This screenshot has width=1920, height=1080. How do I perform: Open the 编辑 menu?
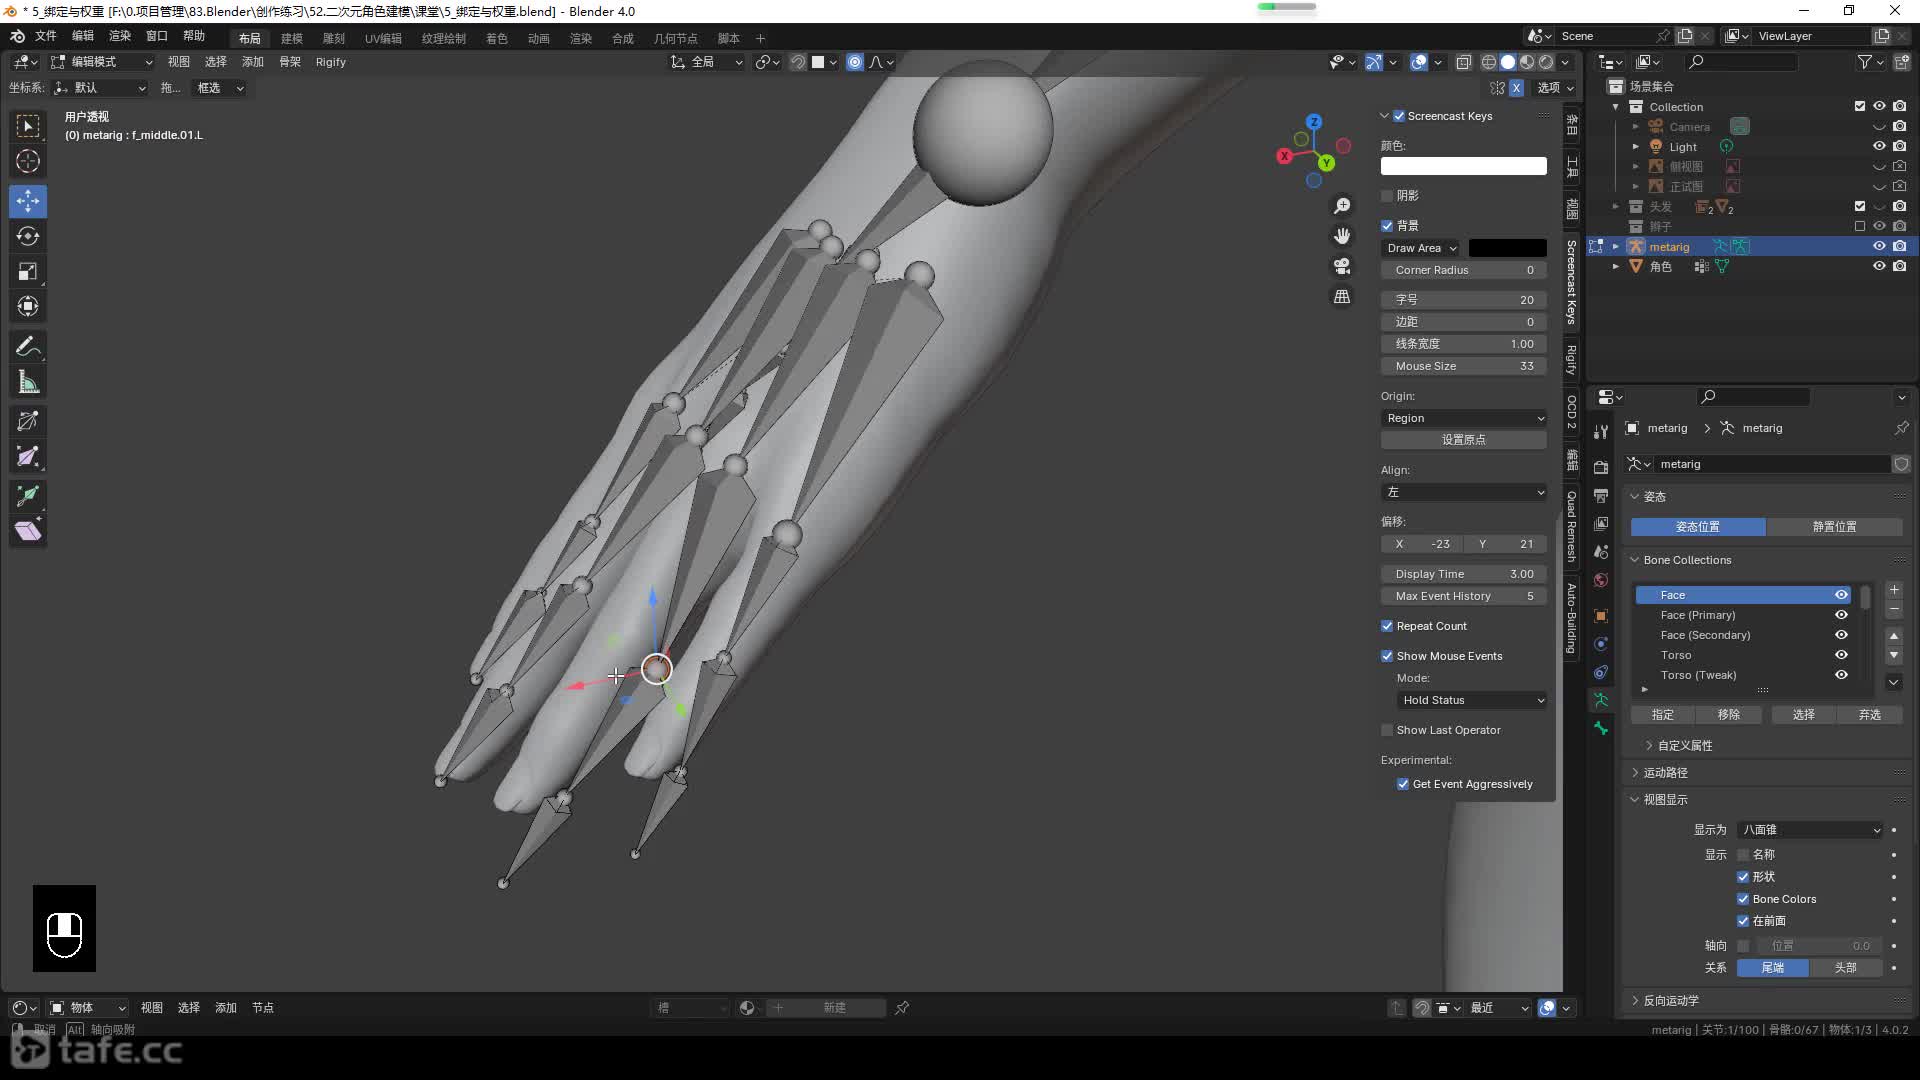pos(83,36)
